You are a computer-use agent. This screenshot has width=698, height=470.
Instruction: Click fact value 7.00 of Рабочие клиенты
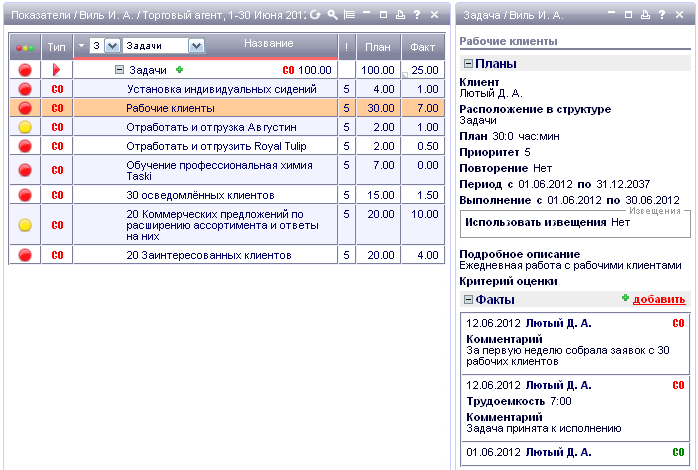click(x=428, y=108)
